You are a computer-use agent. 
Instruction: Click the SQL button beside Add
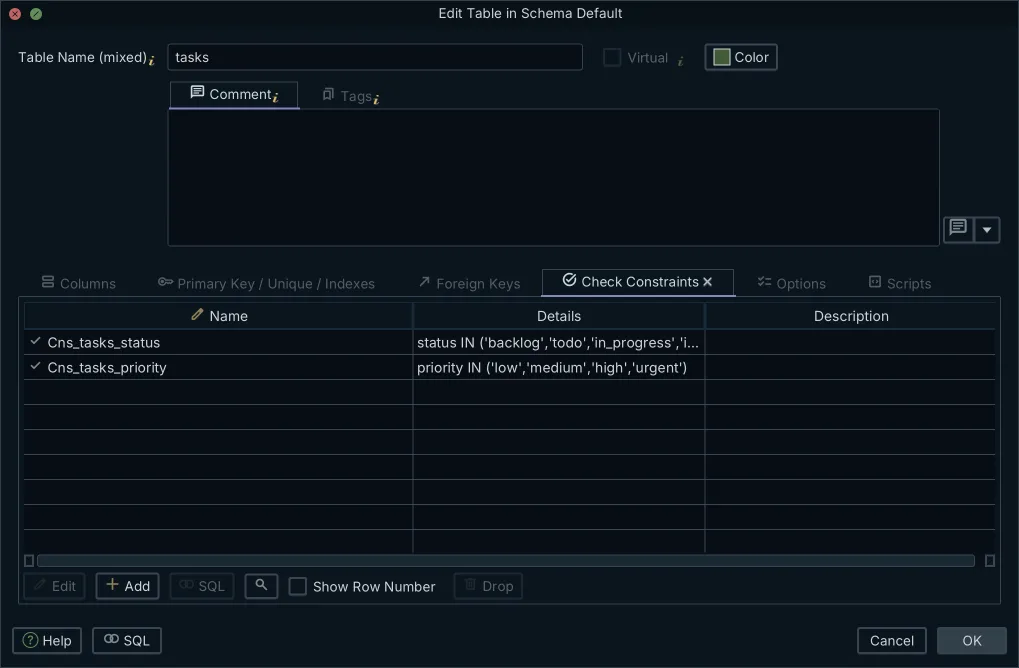click(202, 586)
